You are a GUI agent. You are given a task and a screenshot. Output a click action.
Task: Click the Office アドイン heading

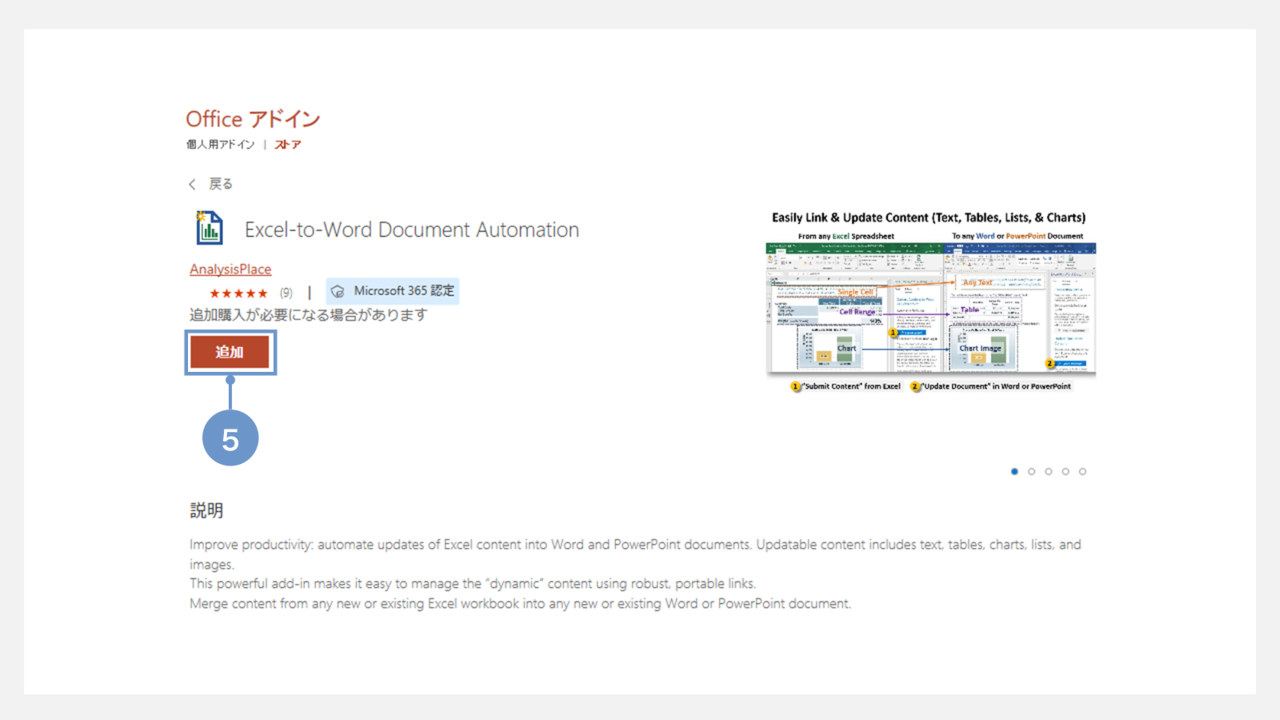(253, 119)
